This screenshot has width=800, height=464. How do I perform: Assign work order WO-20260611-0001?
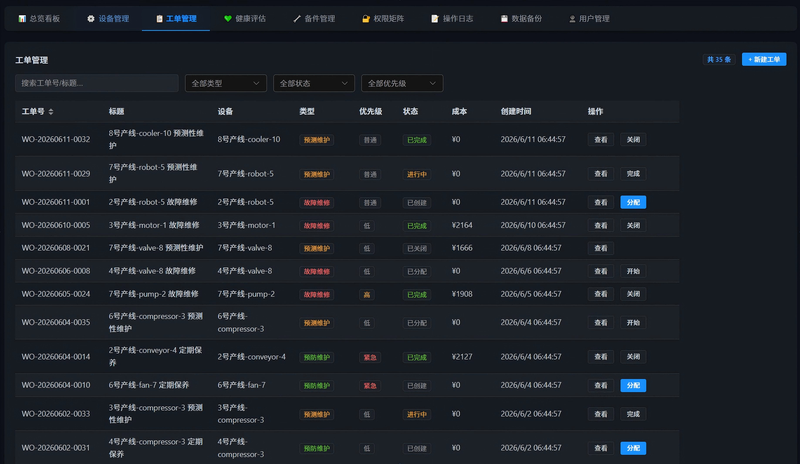tap(633, 203)
